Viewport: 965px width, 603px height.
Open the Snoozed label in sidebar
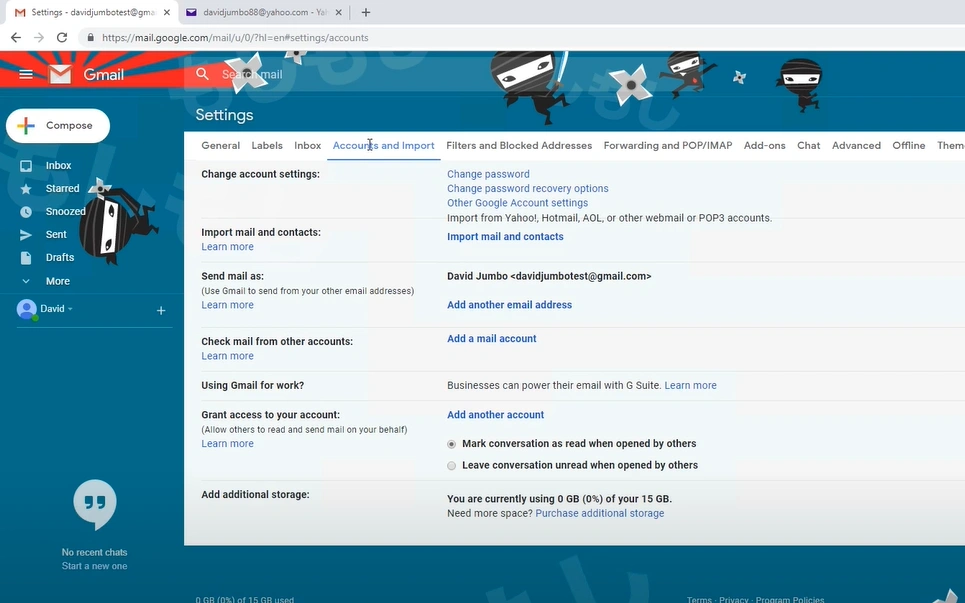pyautogui.click(x=65, y=212)
